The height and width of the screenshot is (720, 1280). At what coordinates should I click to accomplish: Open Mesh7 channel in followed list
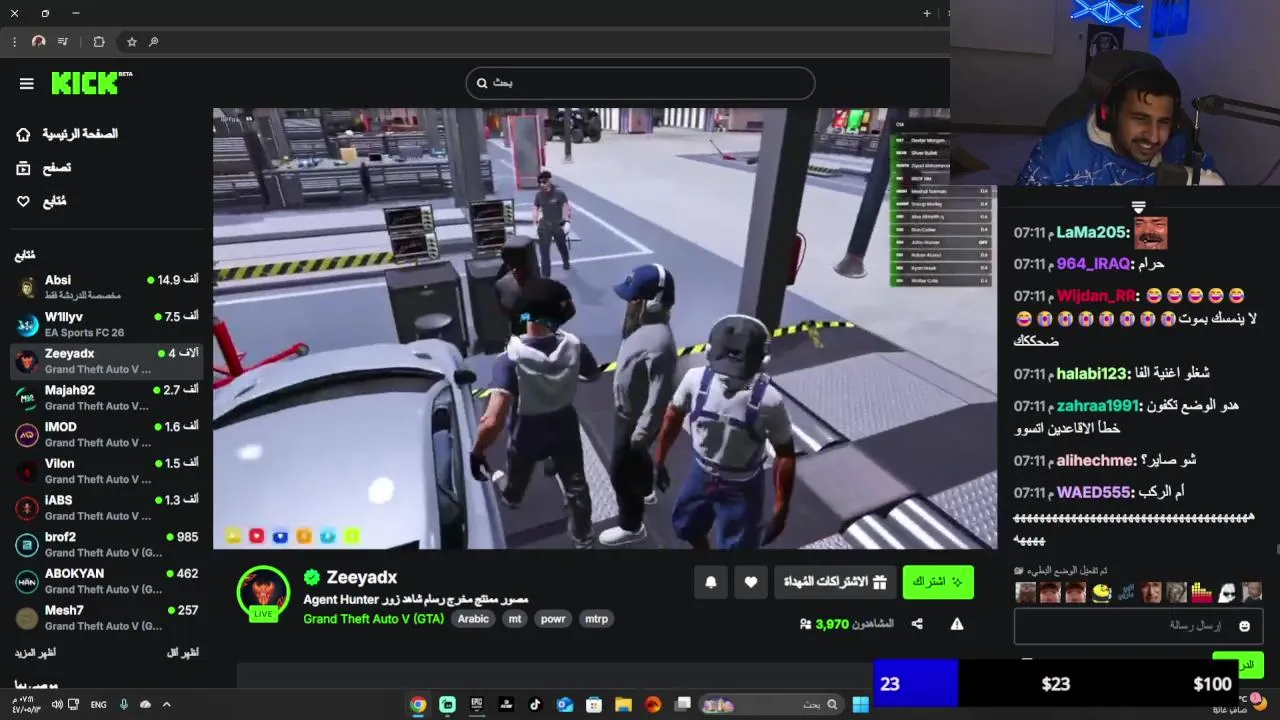coord(106,617)
